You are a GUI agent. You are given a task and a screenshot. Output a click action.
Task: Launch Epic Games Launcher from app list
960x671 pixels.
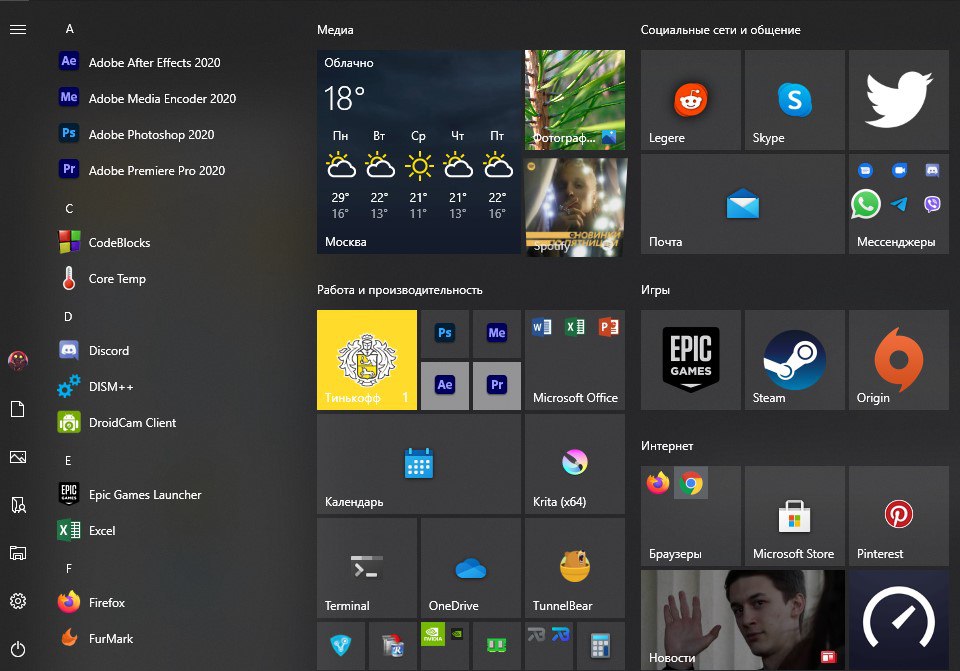point(130,495)
